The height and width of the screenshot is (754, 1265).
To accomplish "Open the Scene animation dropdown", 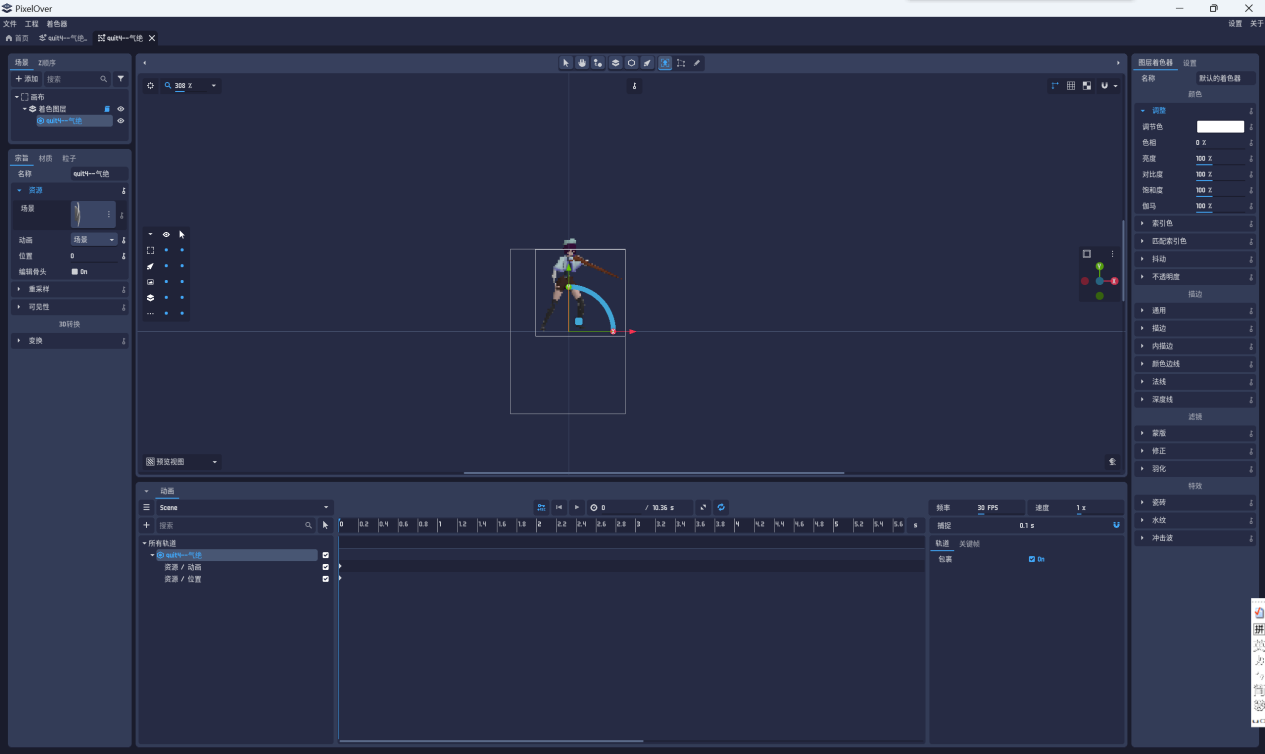I will pyautogui.click(x=243, y=507).
